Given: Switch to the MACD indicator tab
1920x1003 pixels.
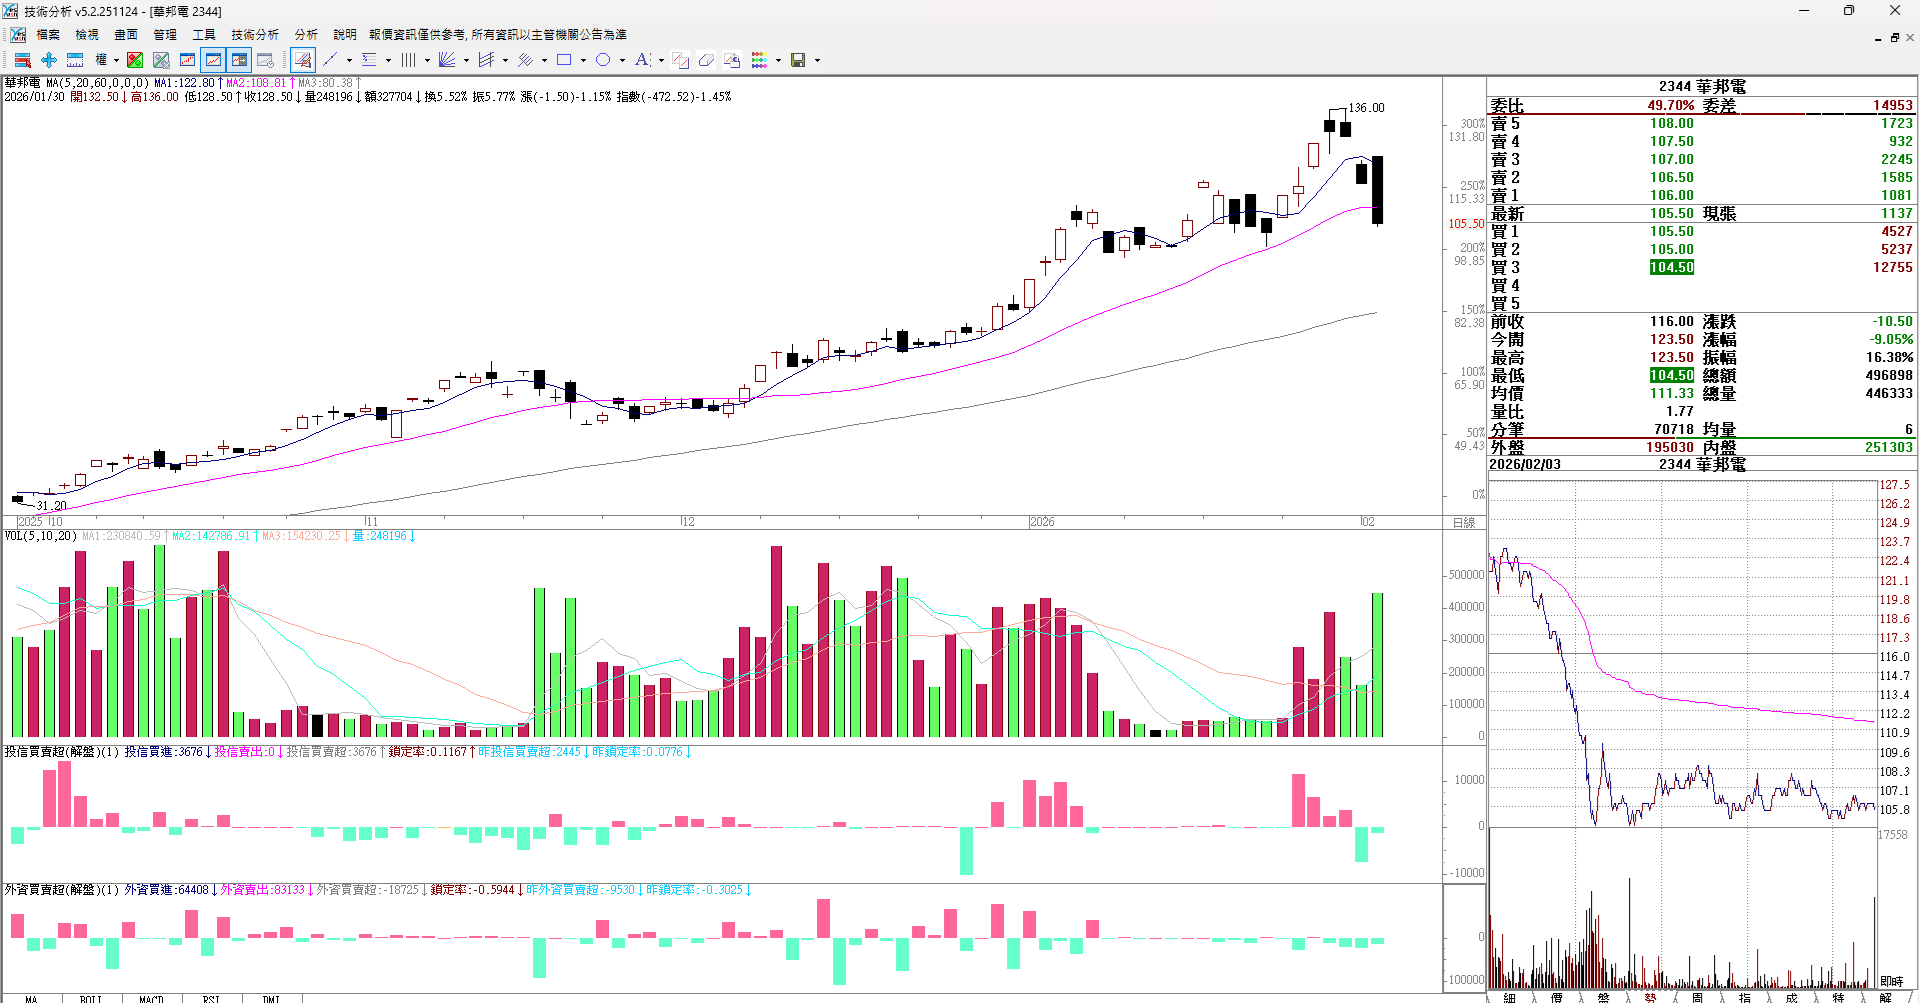Looking at the screenshot, I should (151, 998).
